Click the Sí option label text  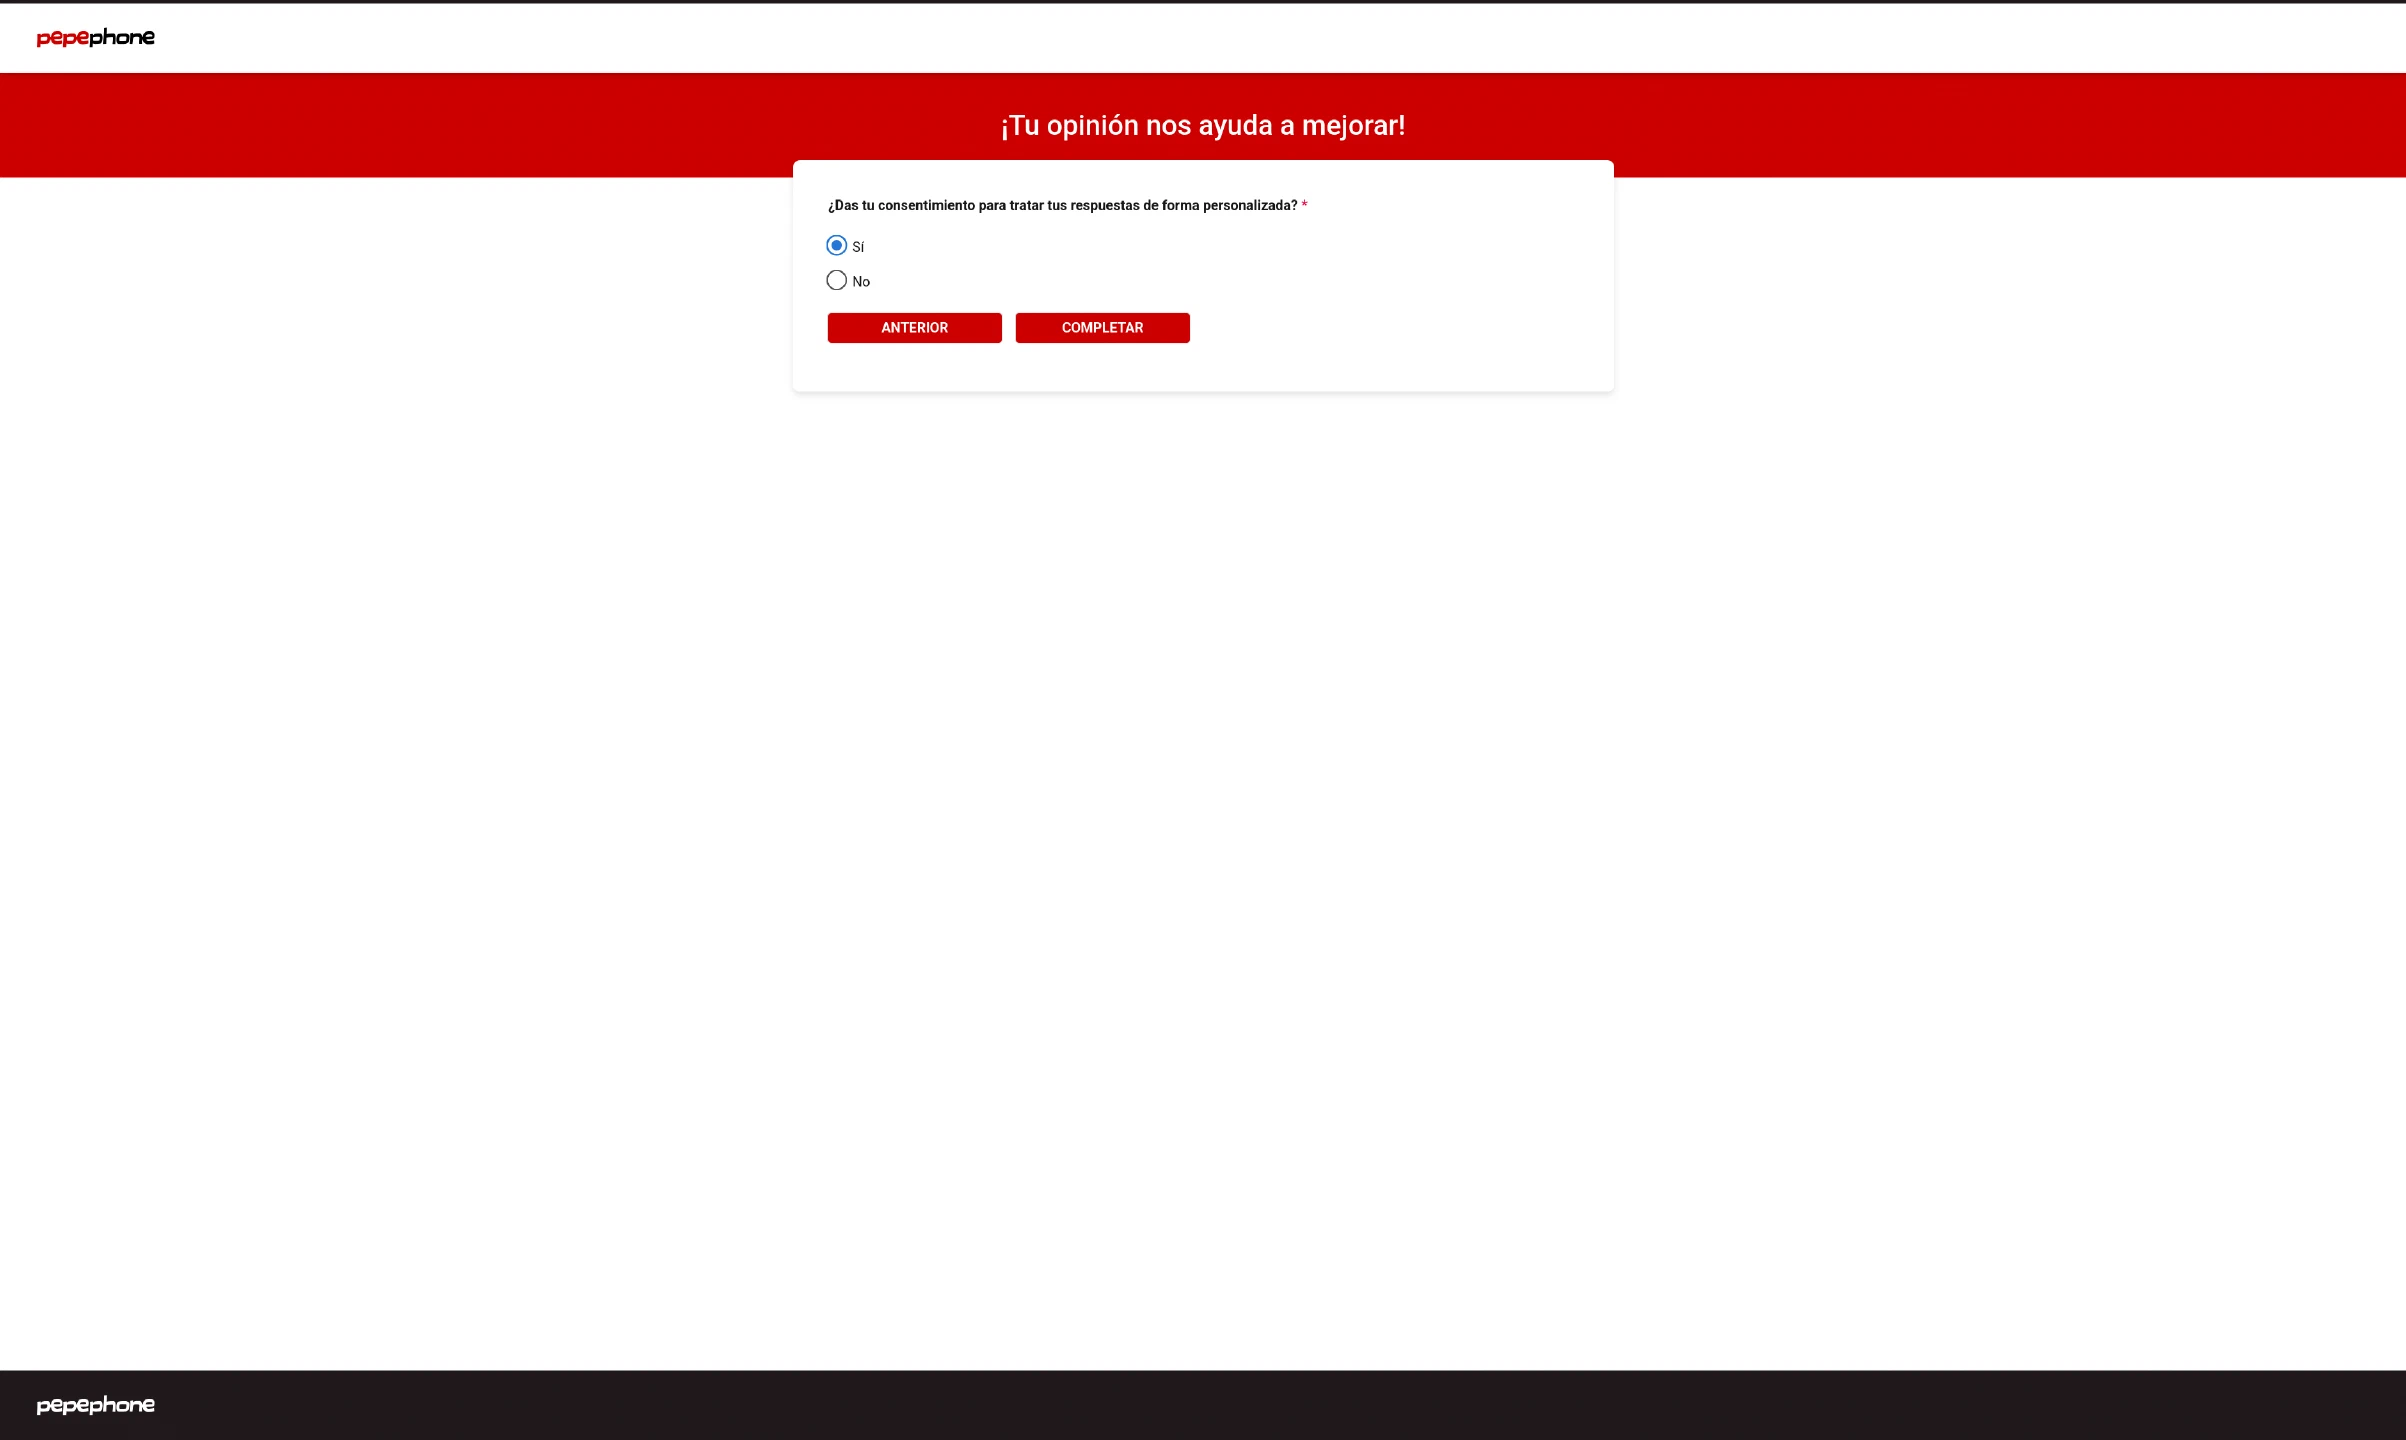(858, 247)
